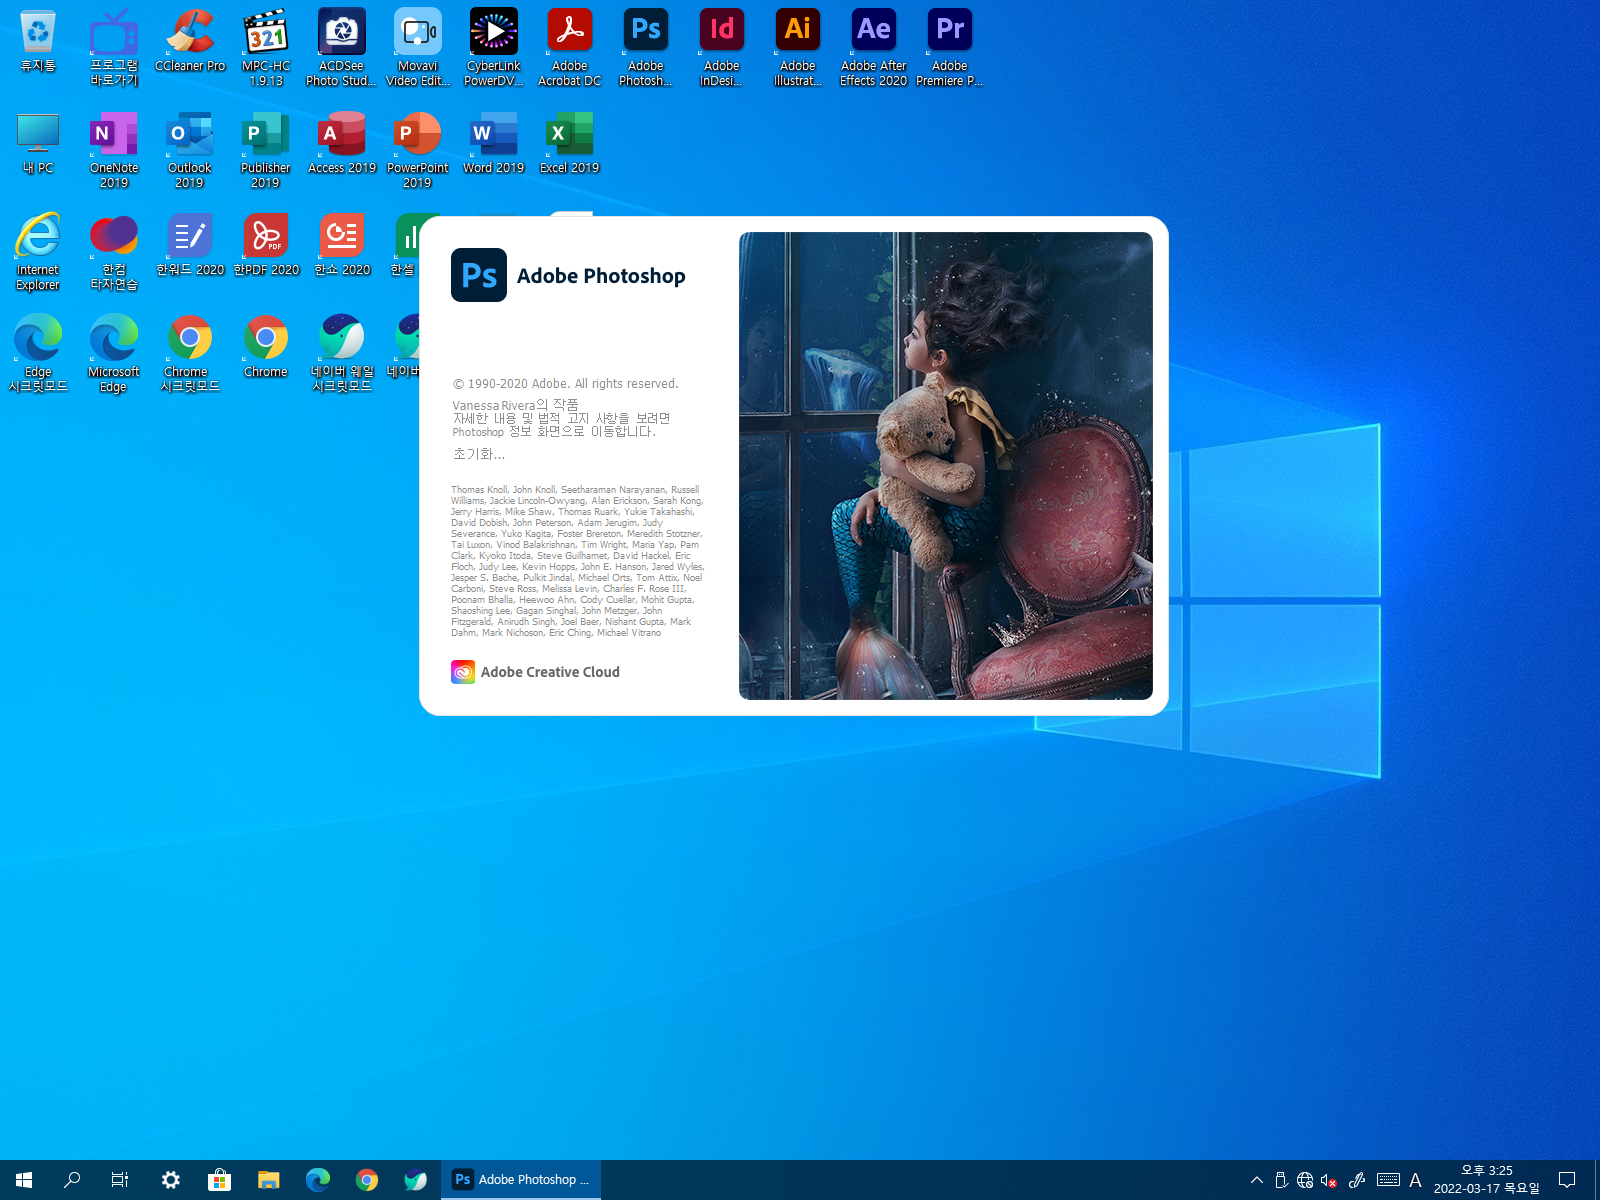Click the 'Vanessa Rivera의 작품' credit text

[x=515, y=405]
